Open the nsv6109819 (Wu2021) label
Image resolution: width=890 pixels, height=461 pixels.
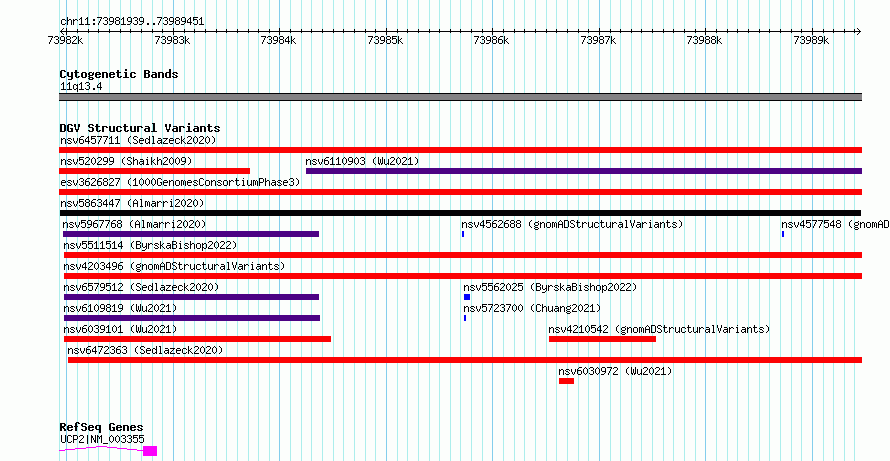120,308
